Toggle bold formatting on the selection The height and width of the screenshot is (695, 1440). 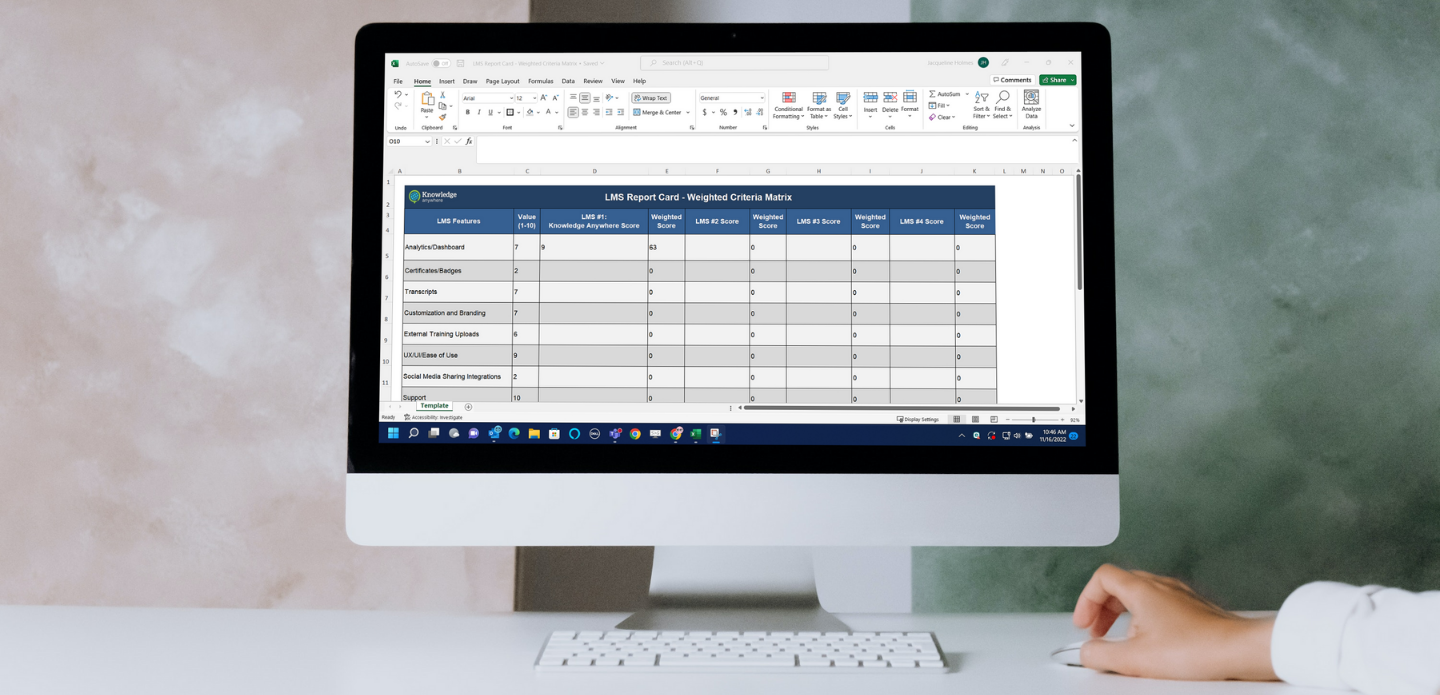pyautogui.click(x=468, y=111)
